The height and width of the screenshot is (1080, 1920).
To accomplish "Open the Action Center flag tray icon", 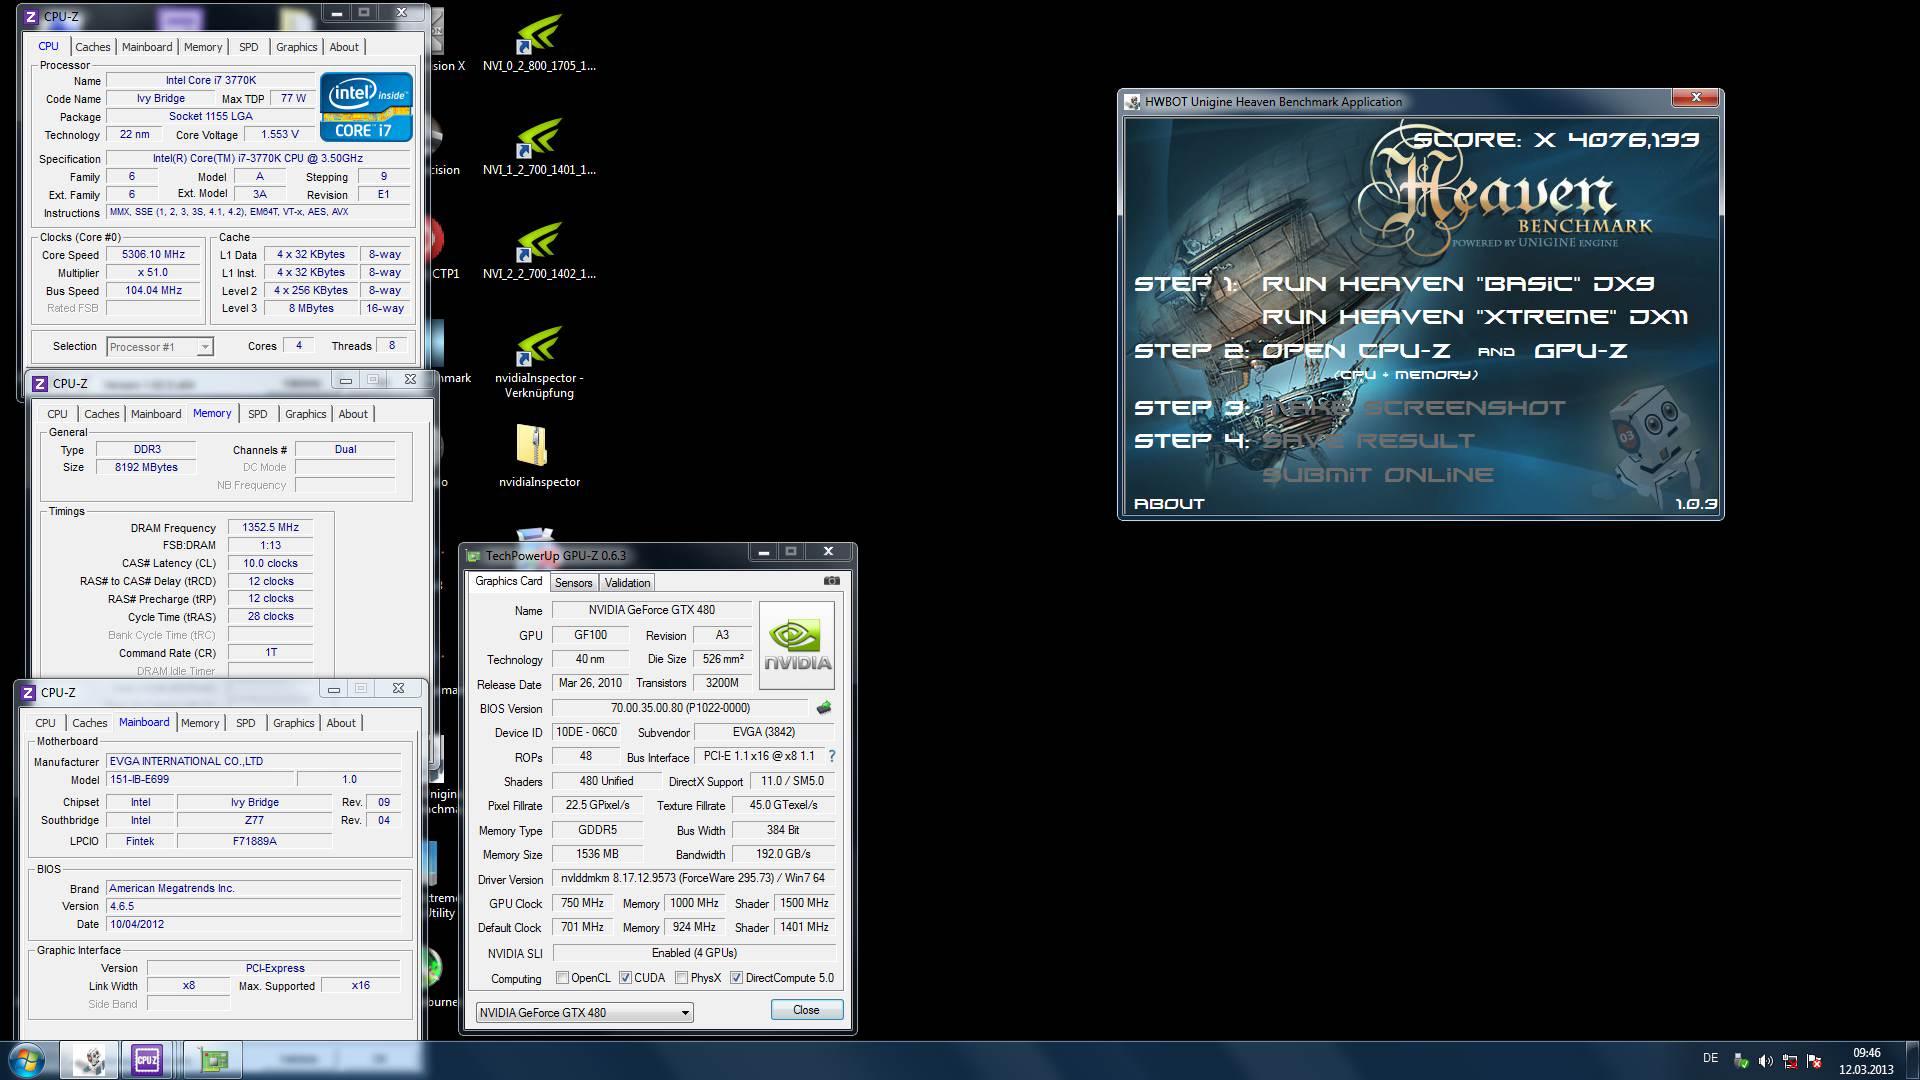I will (x=1814, y=1061).
